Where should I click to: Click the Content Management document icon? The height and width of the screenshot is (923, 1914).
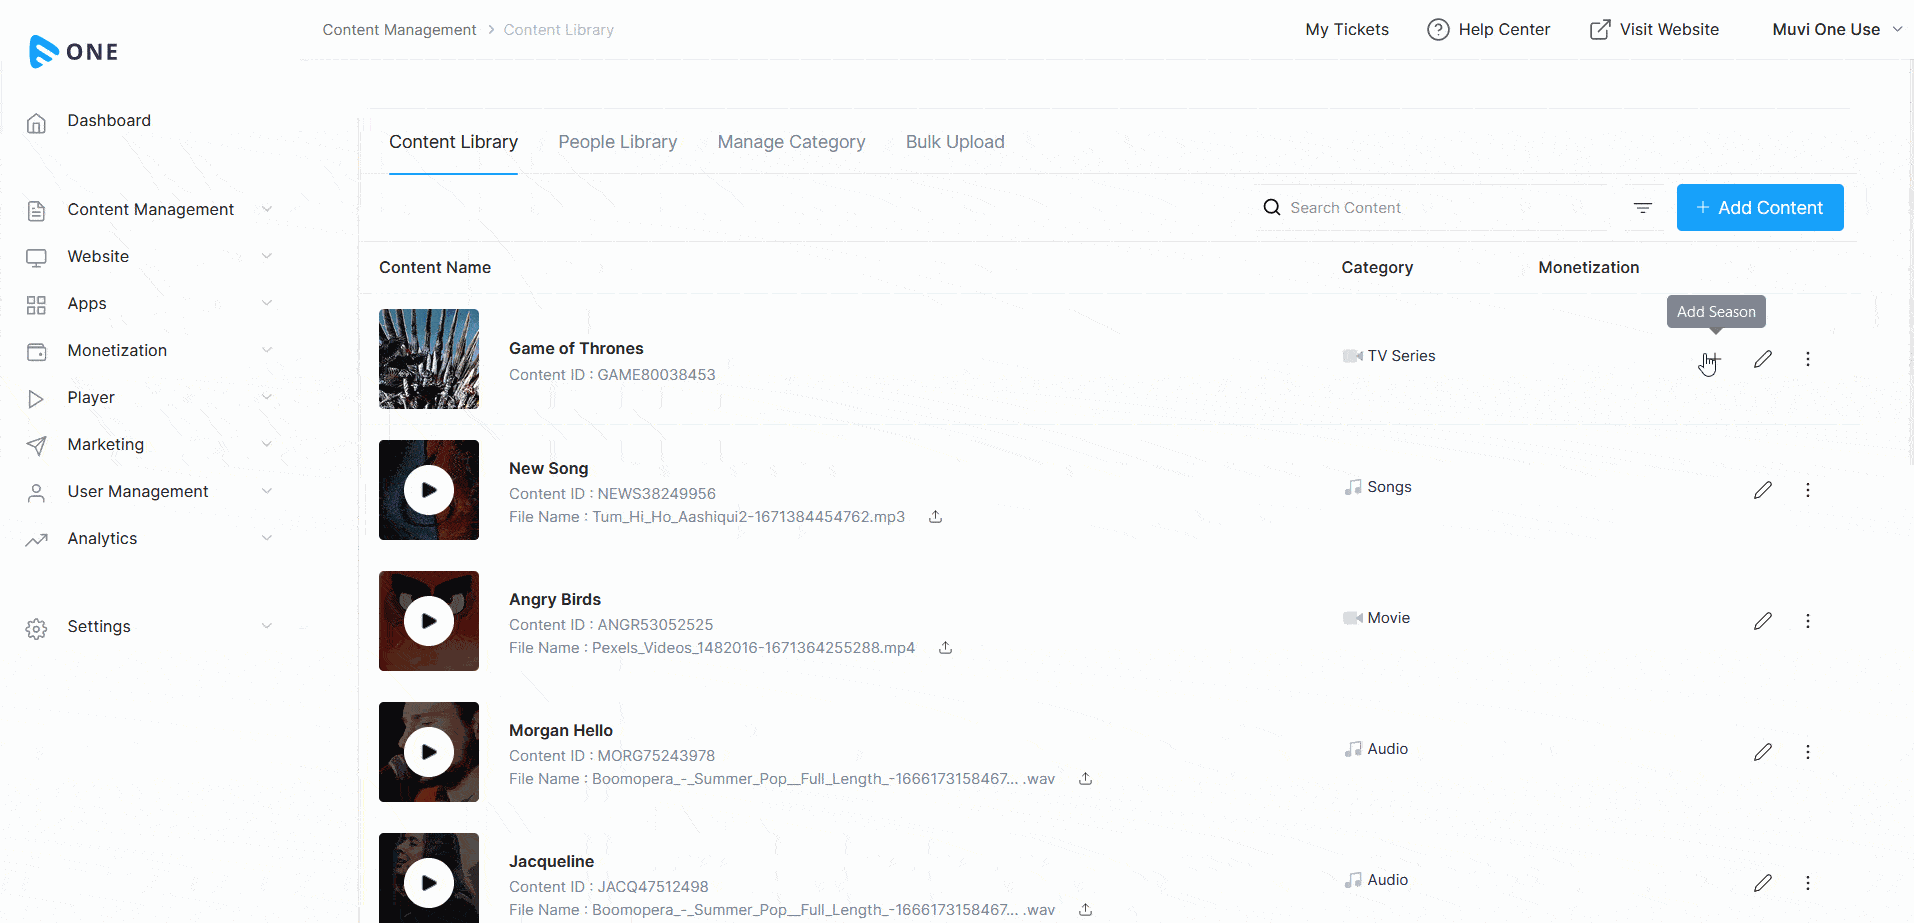pos(37,210)
